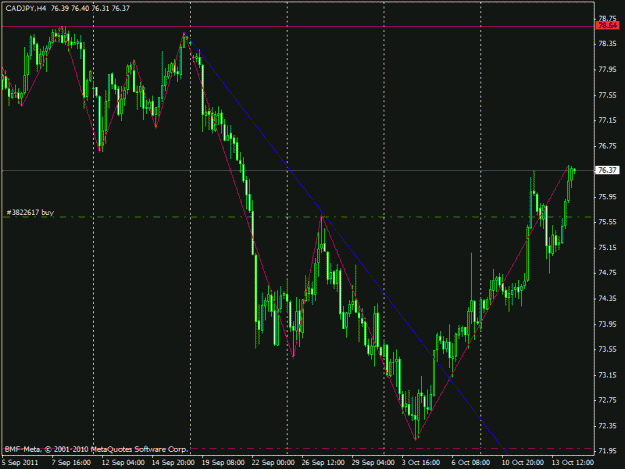Click the 19 Sep 08:00 time label
Viewport: 625px width, 469px height.
point(223,463)
